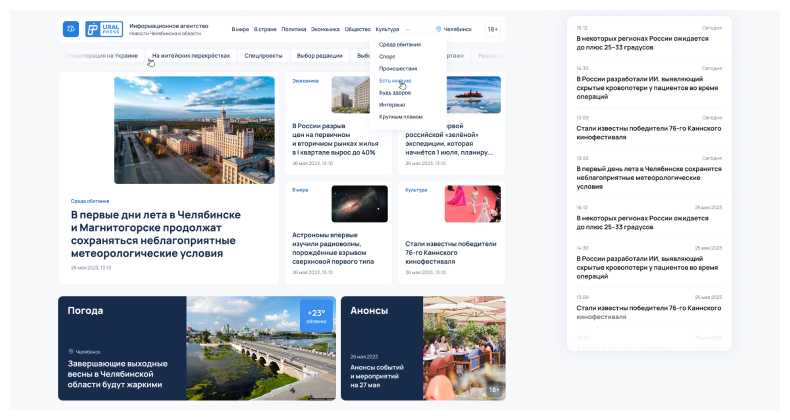The width and height of the screenshot is (790, 420).
Task: Open the red icebreaker ship thumbnail
Action: pos(474,95)
